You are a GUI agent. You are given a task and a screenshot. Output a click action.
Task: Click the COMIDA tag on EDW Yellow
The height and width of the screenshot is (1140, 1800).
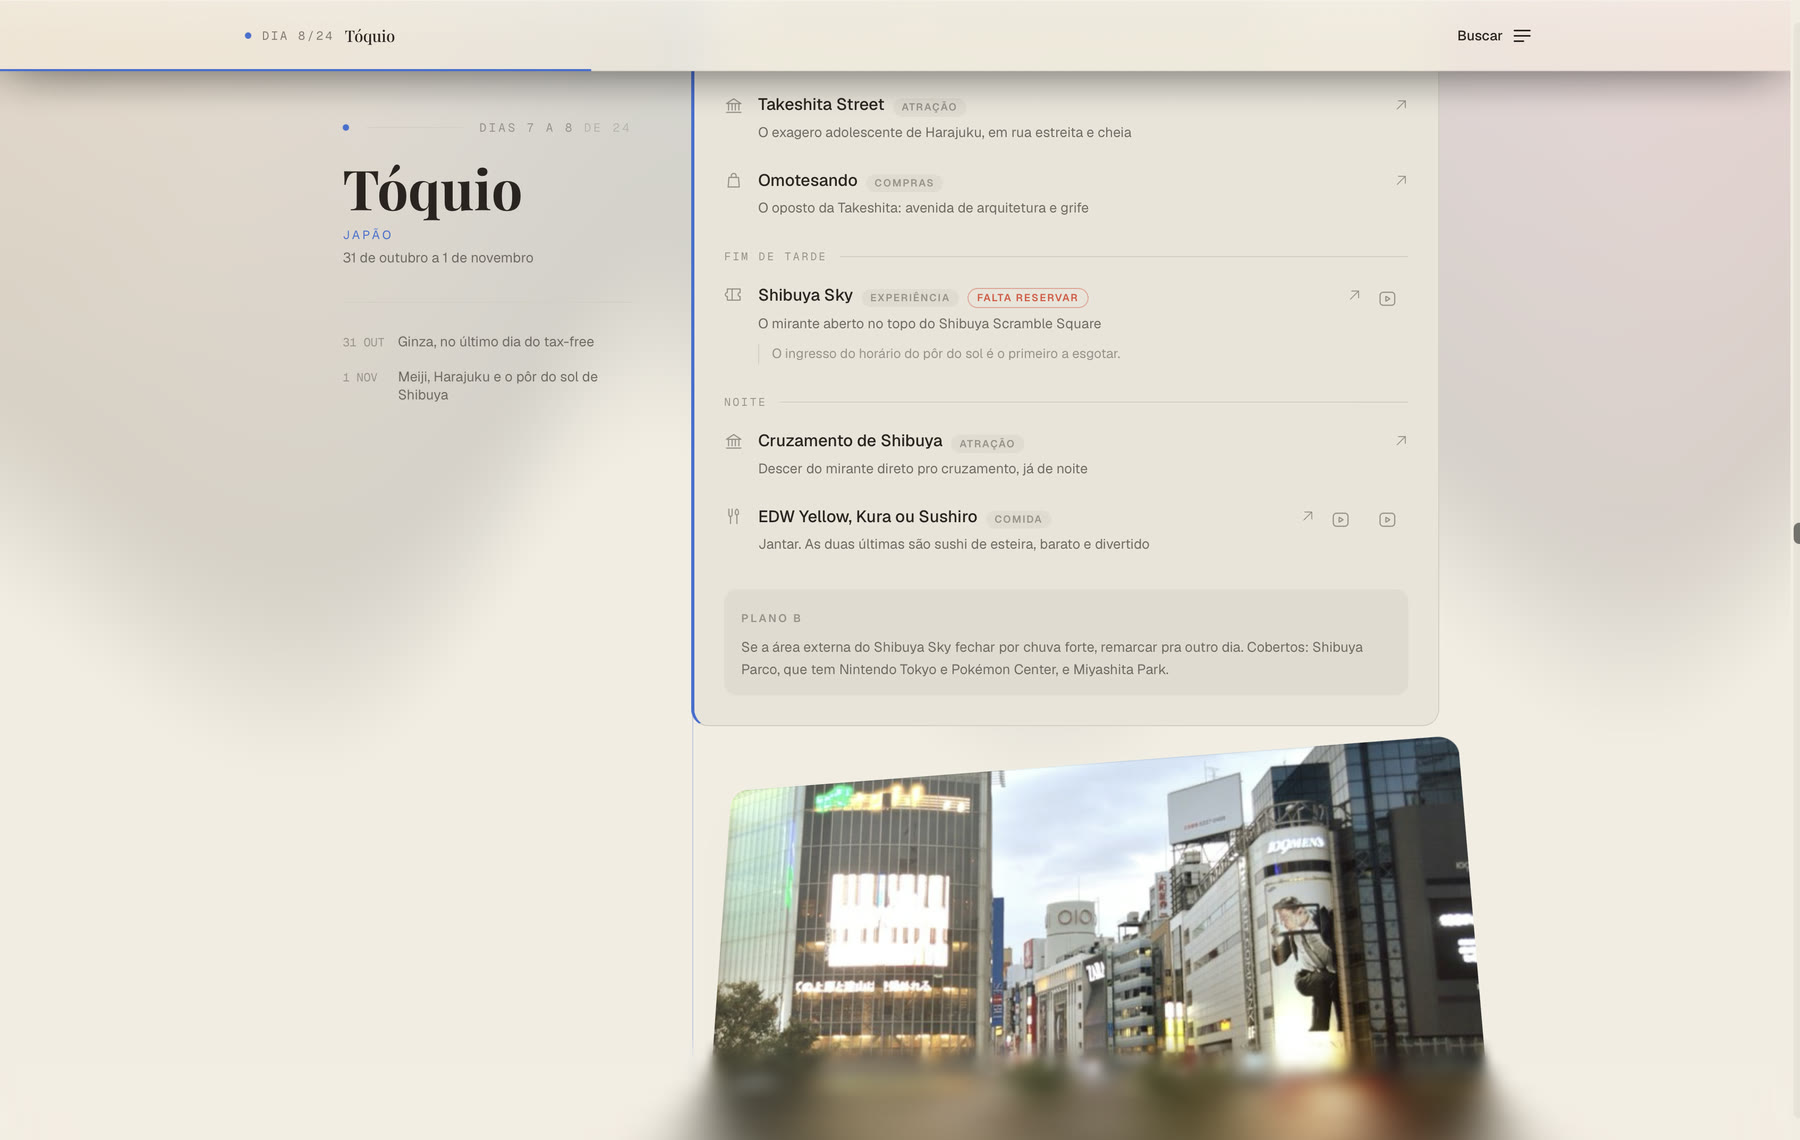point(1018,519)
